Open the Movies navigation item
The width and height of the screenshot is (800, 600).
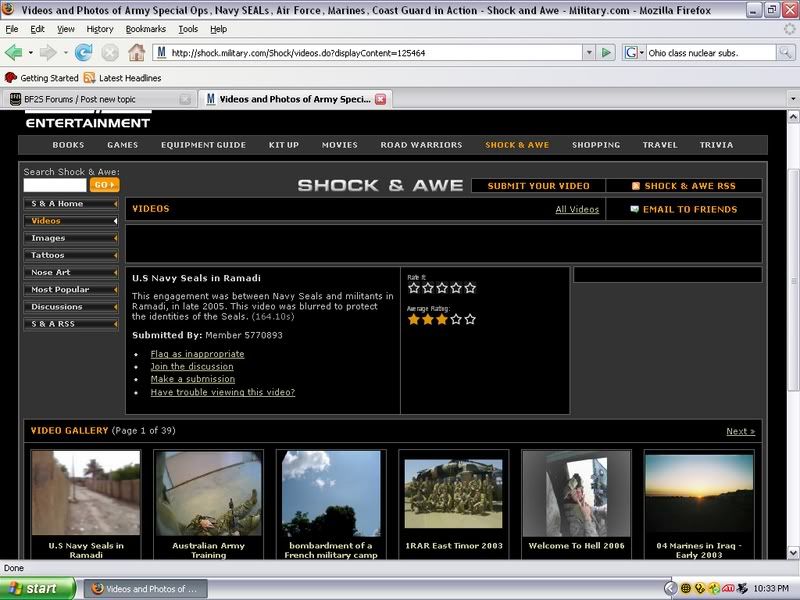(x=340, y=145)
